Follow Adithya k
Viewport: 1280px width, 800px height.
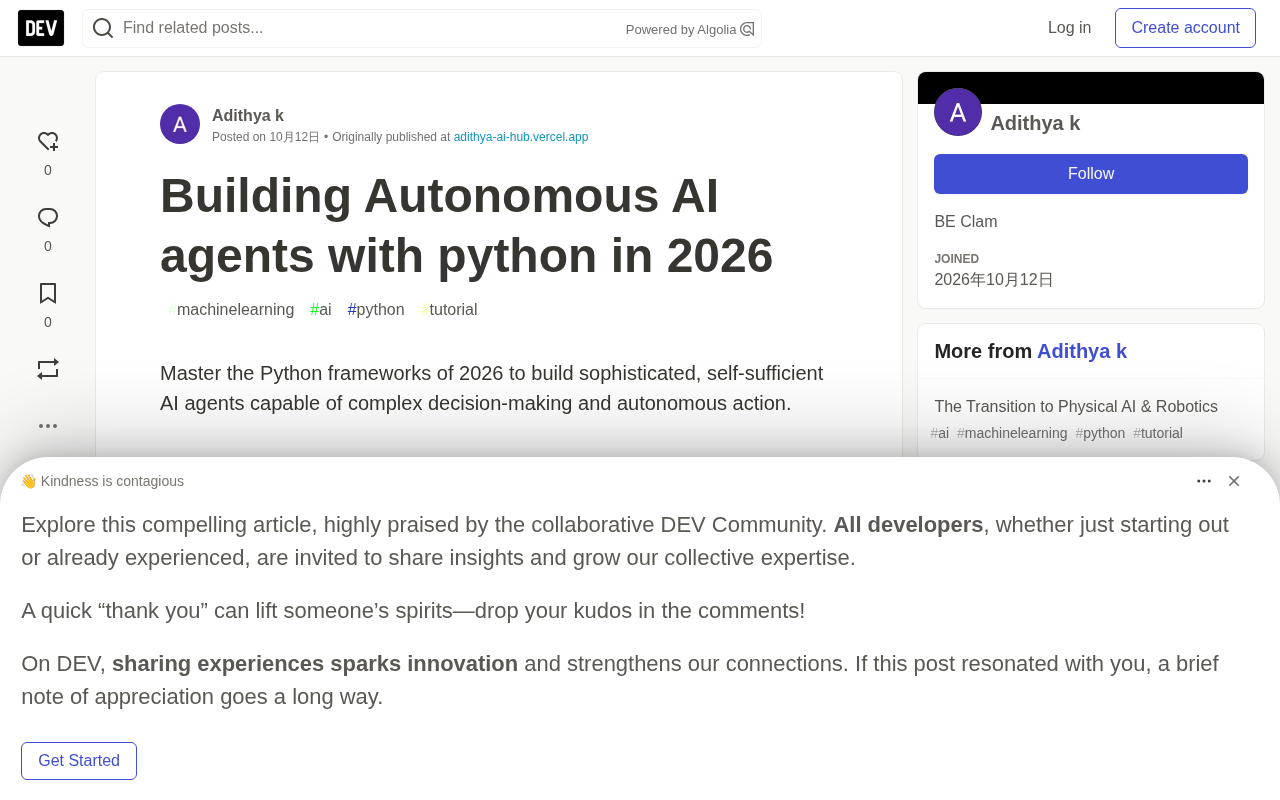pyautogui.click(x=1091, y=174)
